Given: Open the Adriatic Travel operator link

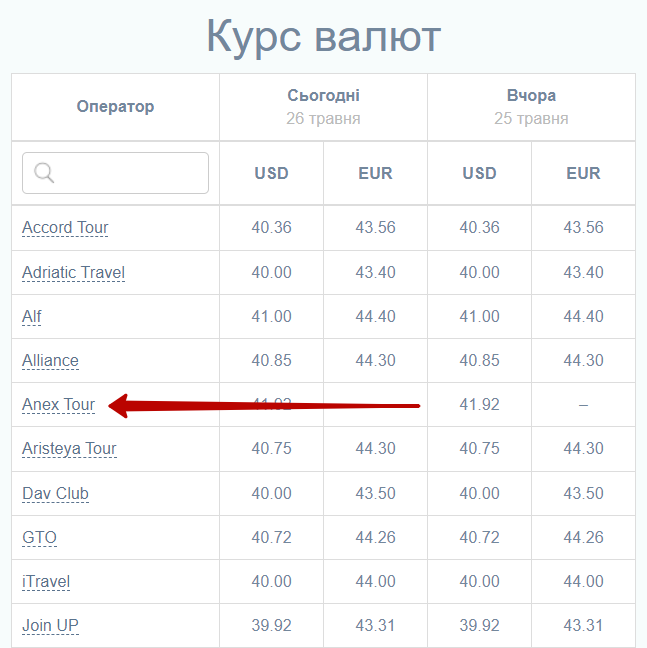Looking at the screenshot, I should 73,273.
